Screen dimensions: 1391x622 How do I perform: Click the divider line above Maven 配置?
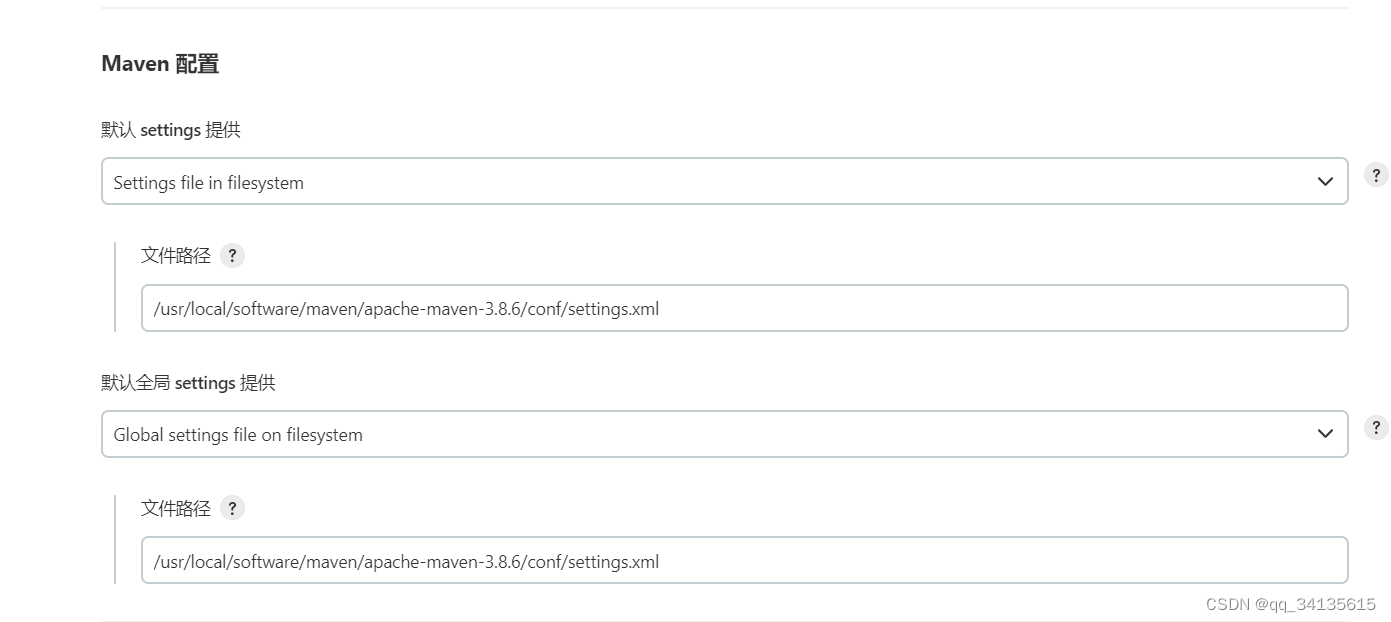(724, 8)
